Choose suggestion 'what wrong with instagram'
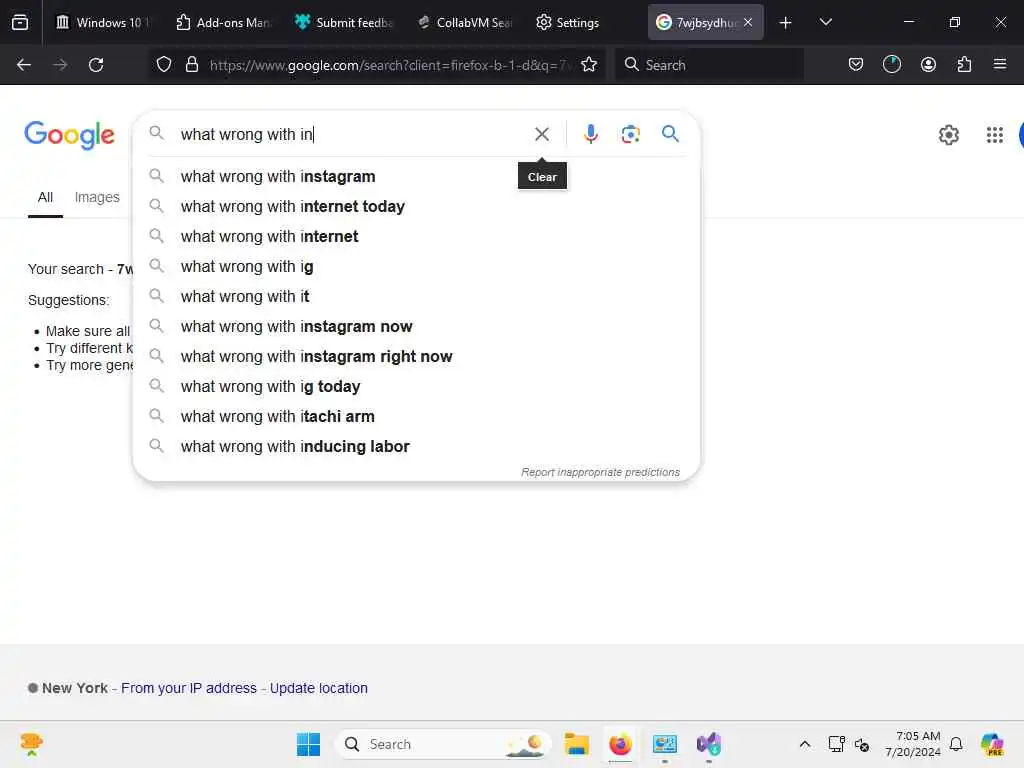This screenshot has width=1024, height=768. [x=416, y=176]
